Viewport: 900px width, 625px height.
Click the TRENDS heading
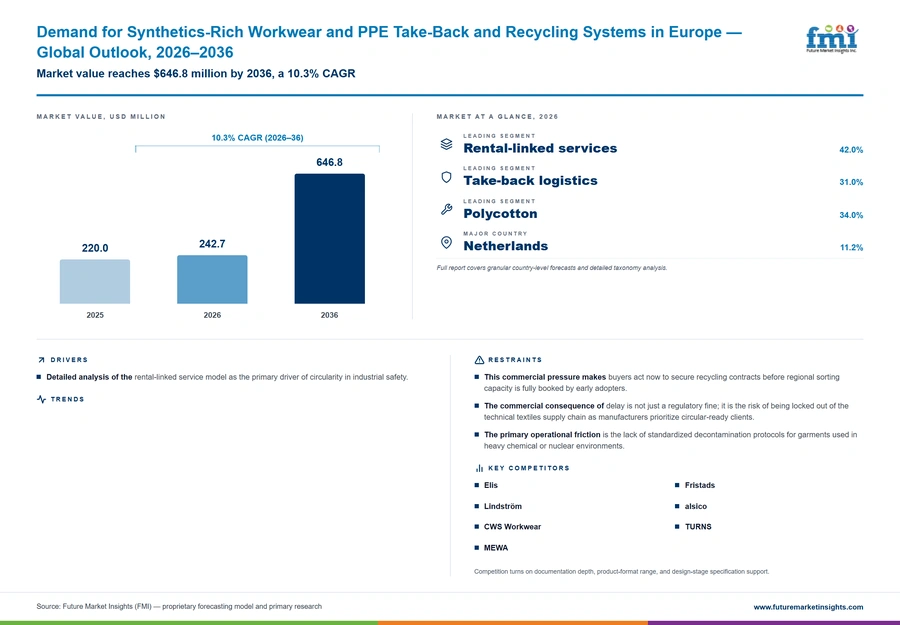click(67, 399)
